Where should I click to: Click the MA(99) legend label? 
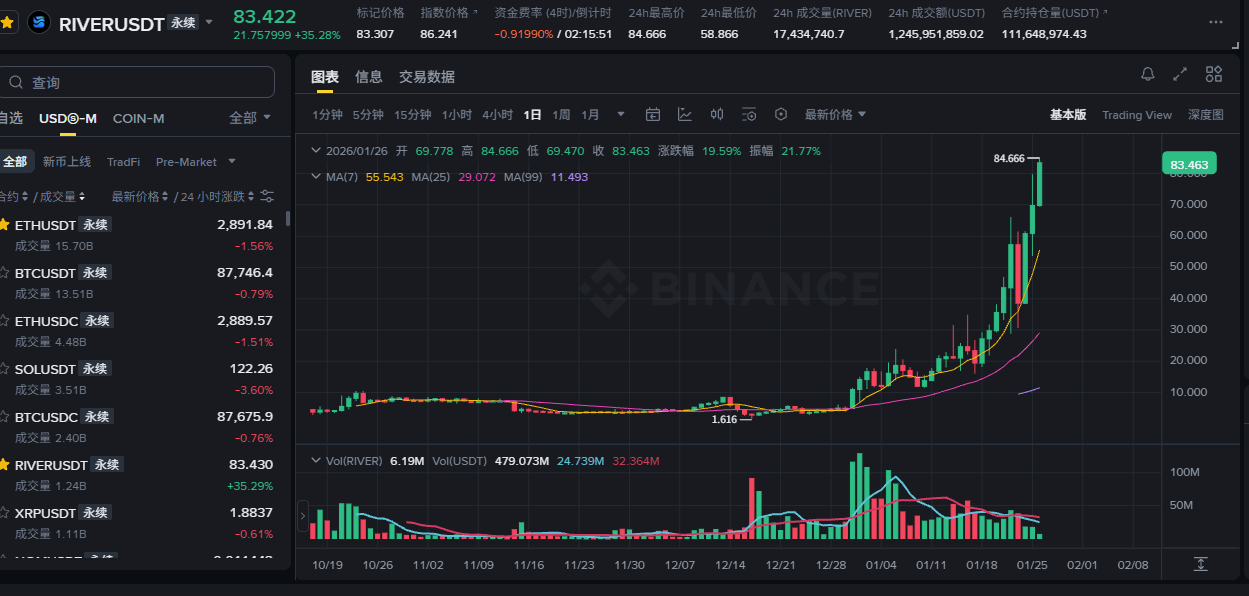[x=521, y=177]
